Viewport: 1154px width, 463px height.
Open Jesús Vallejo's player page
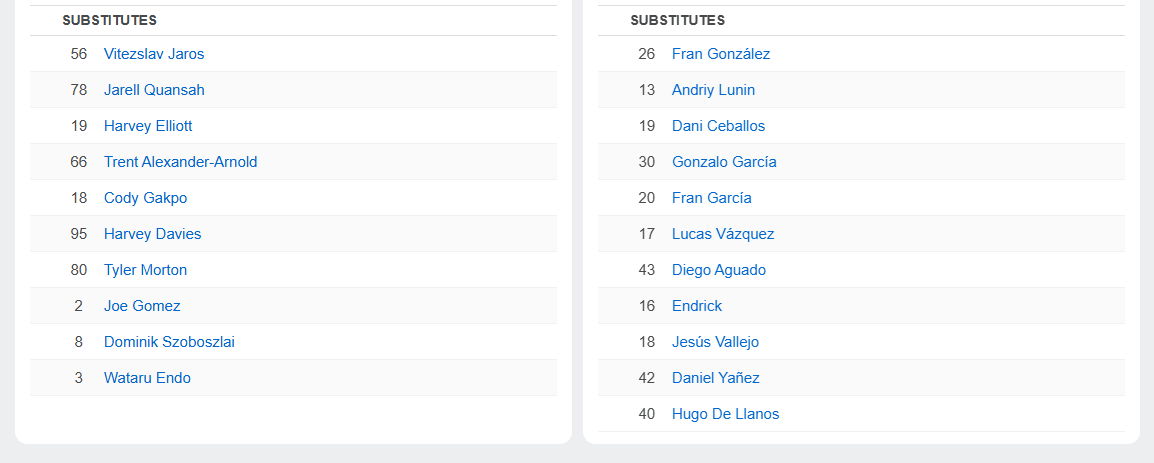[x=715, y=342]
